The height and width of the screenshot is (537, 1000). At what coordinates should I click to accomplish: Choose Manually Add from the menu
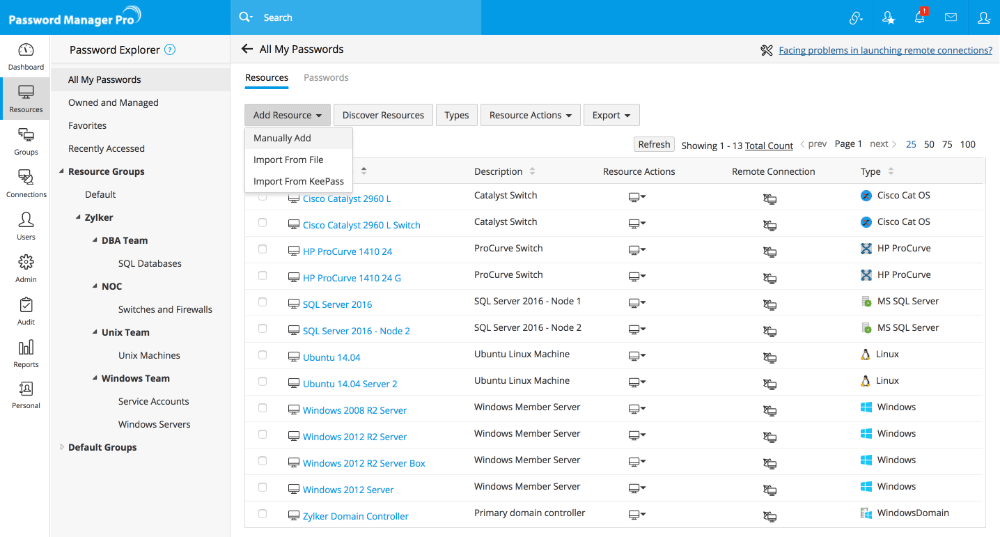click(x=298, y=138)
